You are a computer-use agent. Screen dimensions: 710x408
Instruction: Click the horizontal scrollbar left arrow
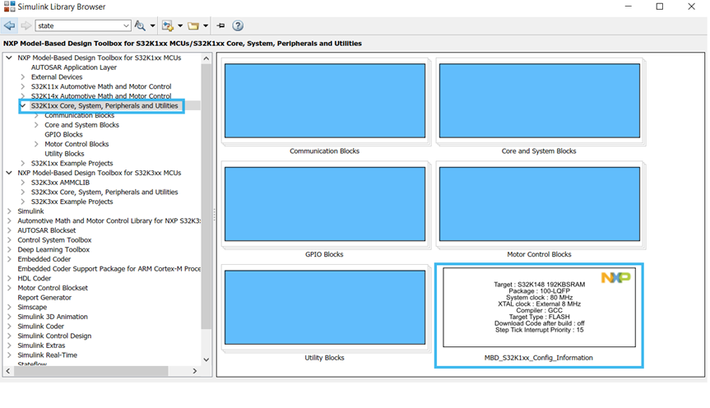8,371
